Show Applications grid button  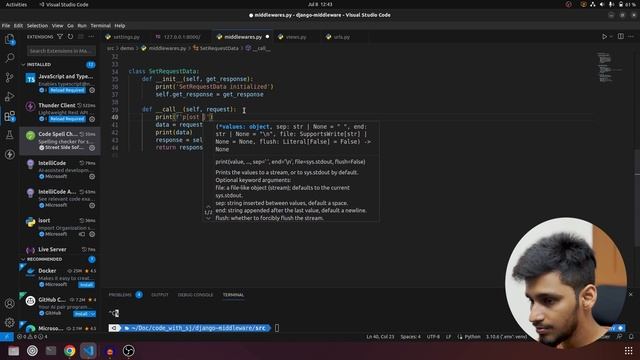click(x=629, y=351)
